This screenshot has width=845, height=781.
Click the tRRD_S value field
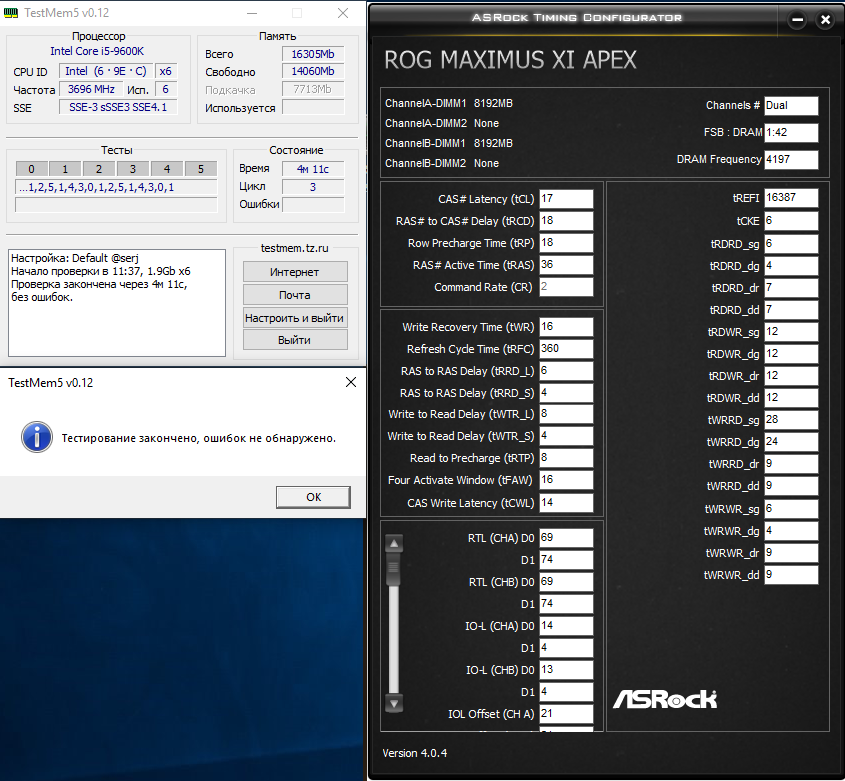[566, 393]
